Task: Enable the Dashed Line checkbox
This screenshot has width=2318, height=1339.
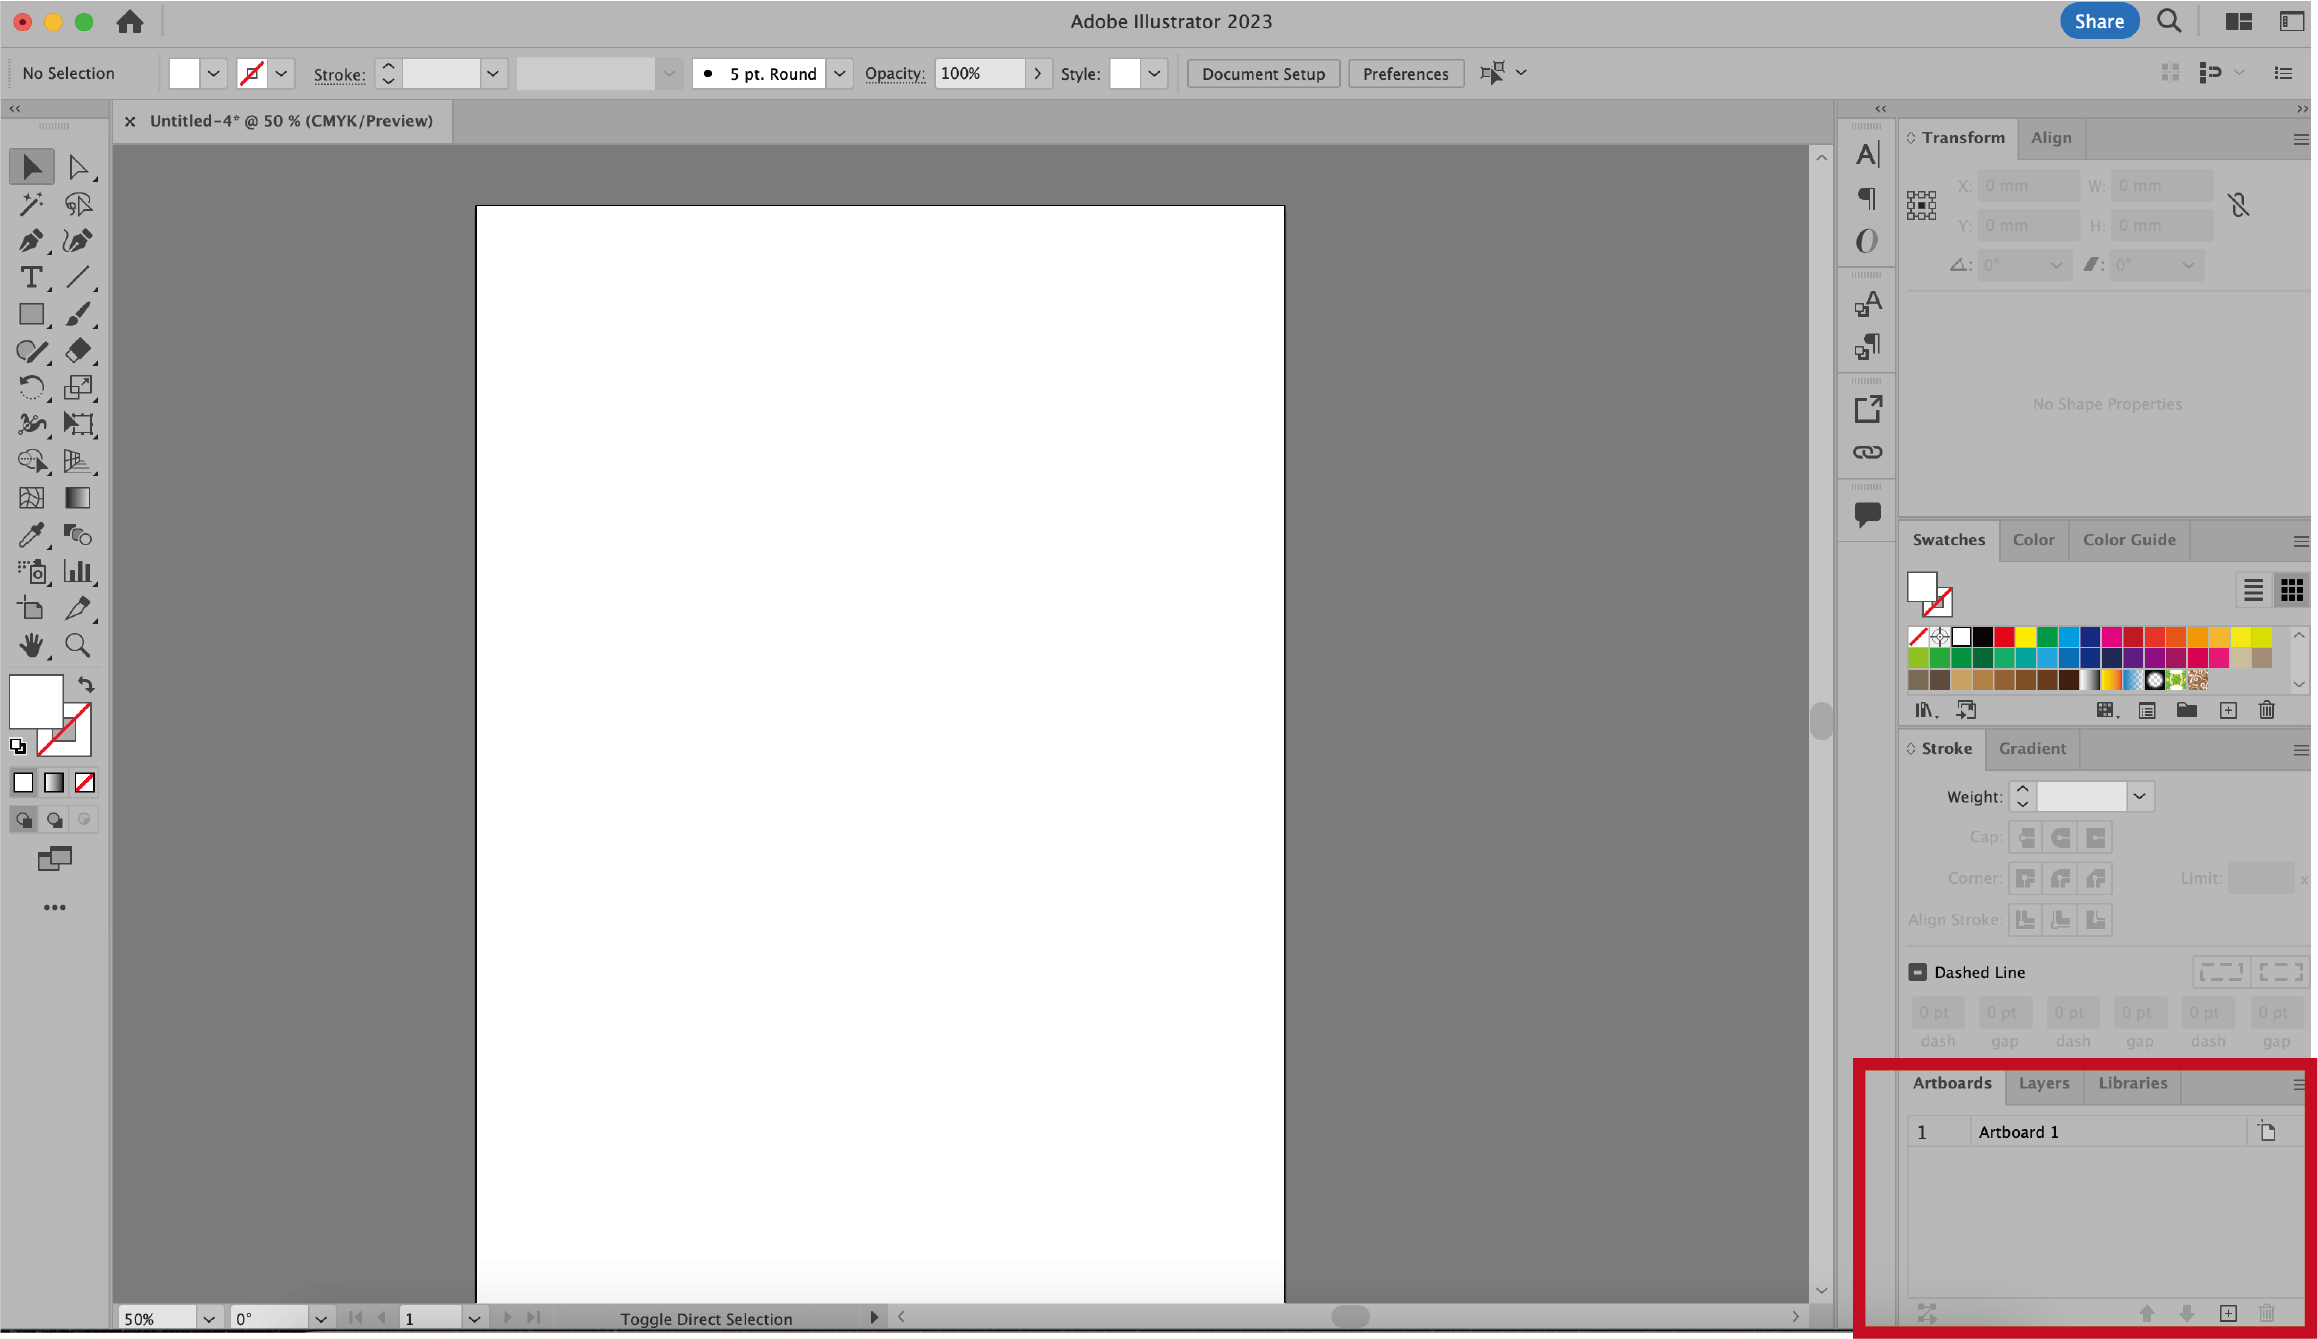Action: [x=1917, y=972]
